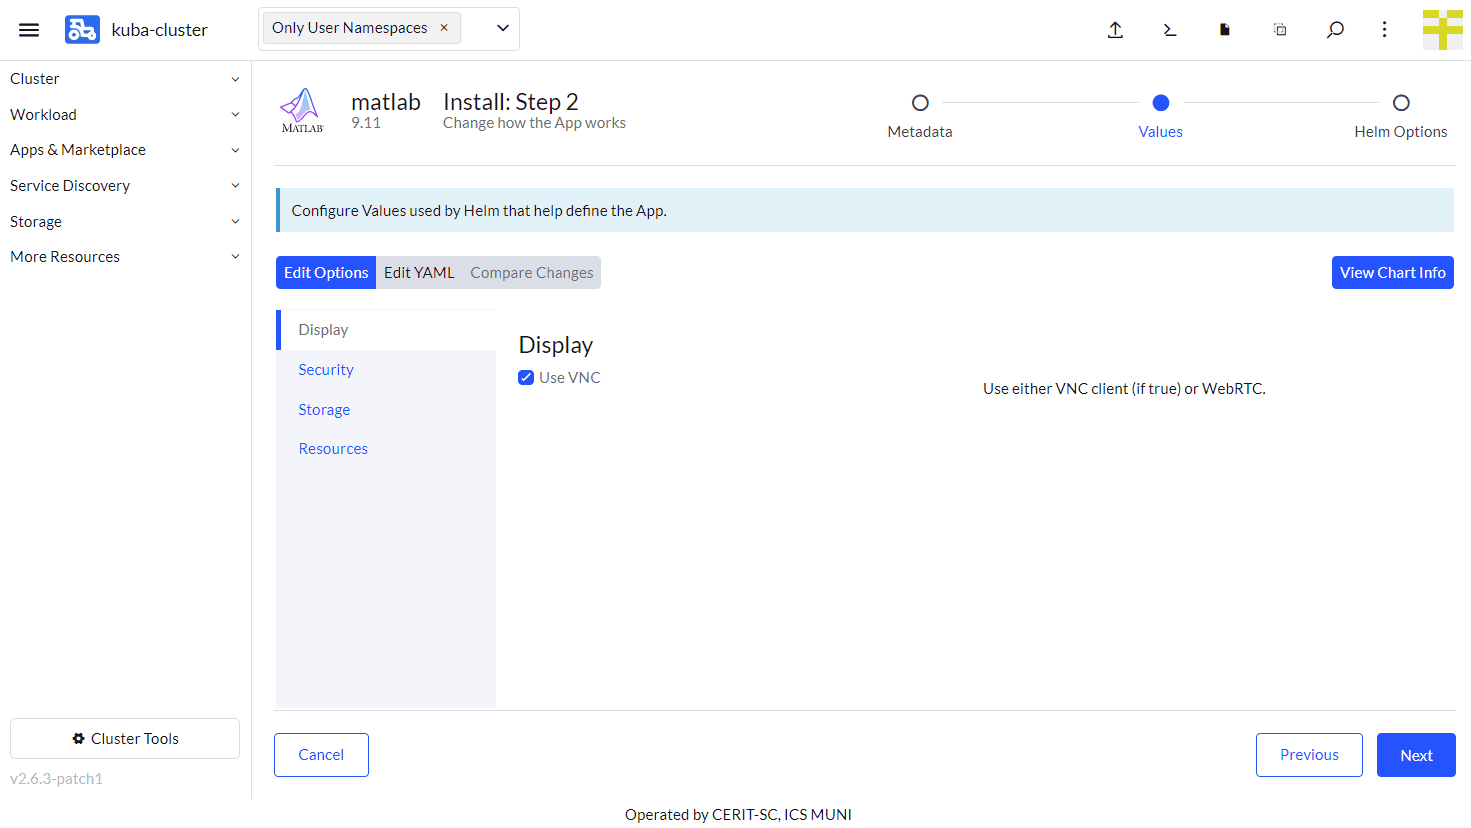Screen dimensions: 1471x828
Task: Open the resource search magnifier icon
Action: (x=1335, y=30)
